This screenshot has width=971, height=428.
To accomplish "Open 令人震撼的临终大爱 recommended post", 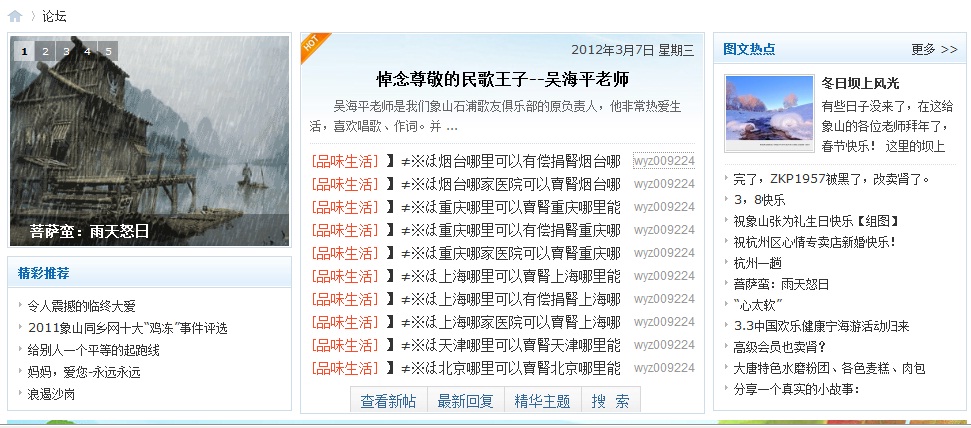I will coord(81,306).
